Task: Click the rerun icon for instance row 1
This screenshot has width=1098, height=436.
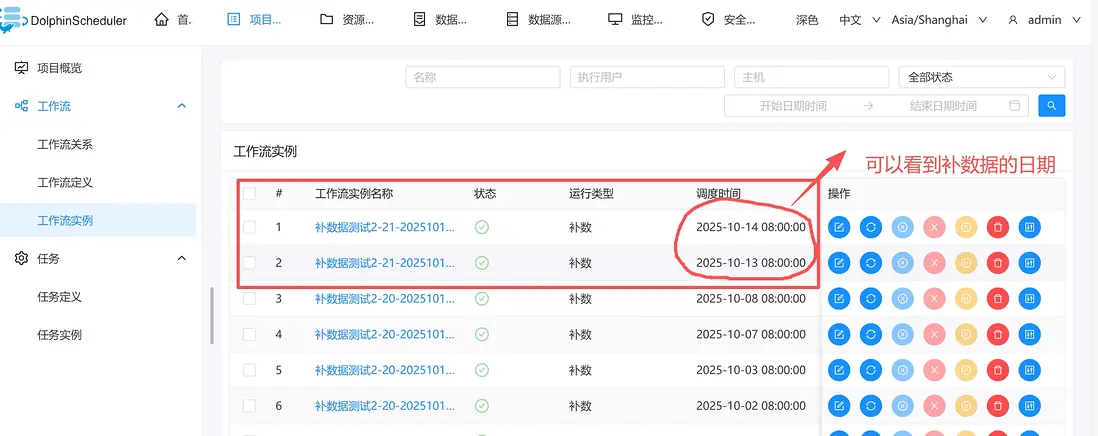Action: click(870, 227)
